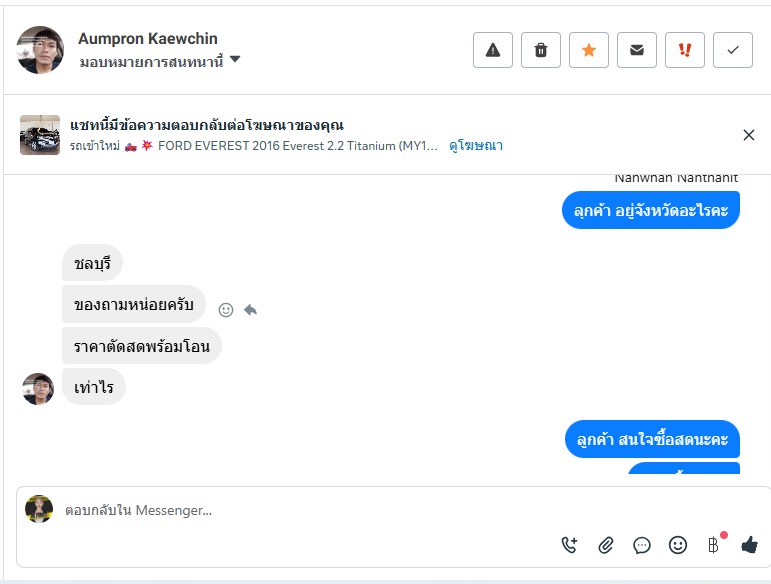Mark conversation done with checkmark

[733, 50]
